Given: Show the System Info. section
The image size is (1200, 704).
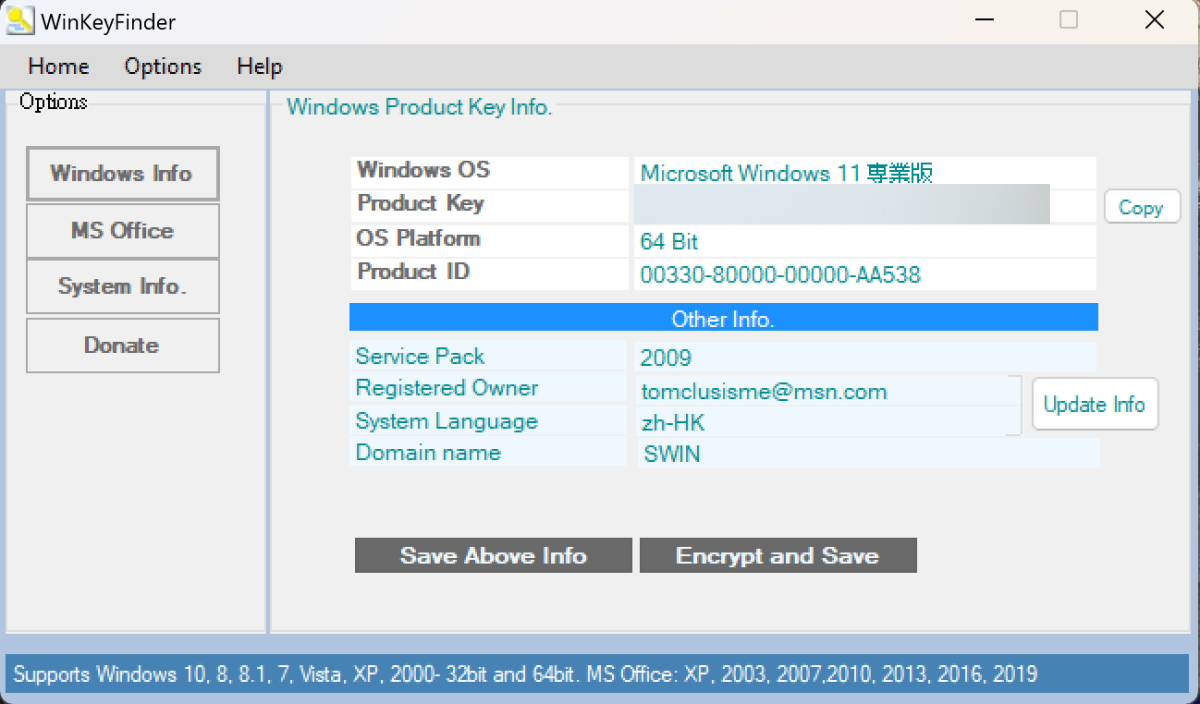Looking at the screenshot, I should coord(122,287).
